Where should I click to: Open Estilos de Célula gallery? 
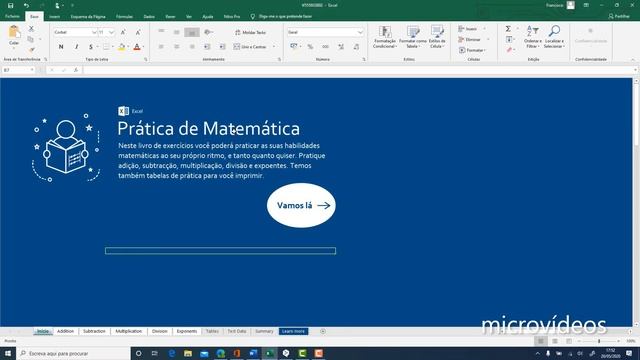pyautogui.click(x=437, y=37)
